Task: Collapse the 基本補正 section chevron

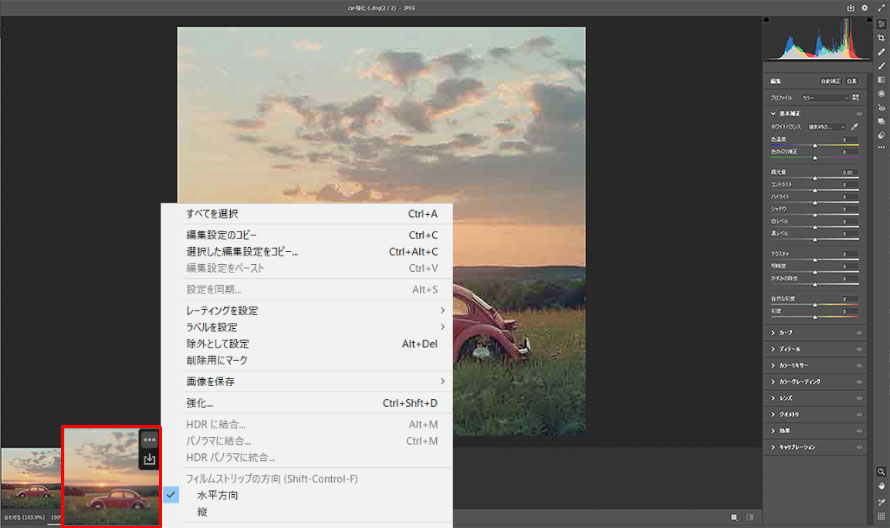Action: tap(773, 114)
